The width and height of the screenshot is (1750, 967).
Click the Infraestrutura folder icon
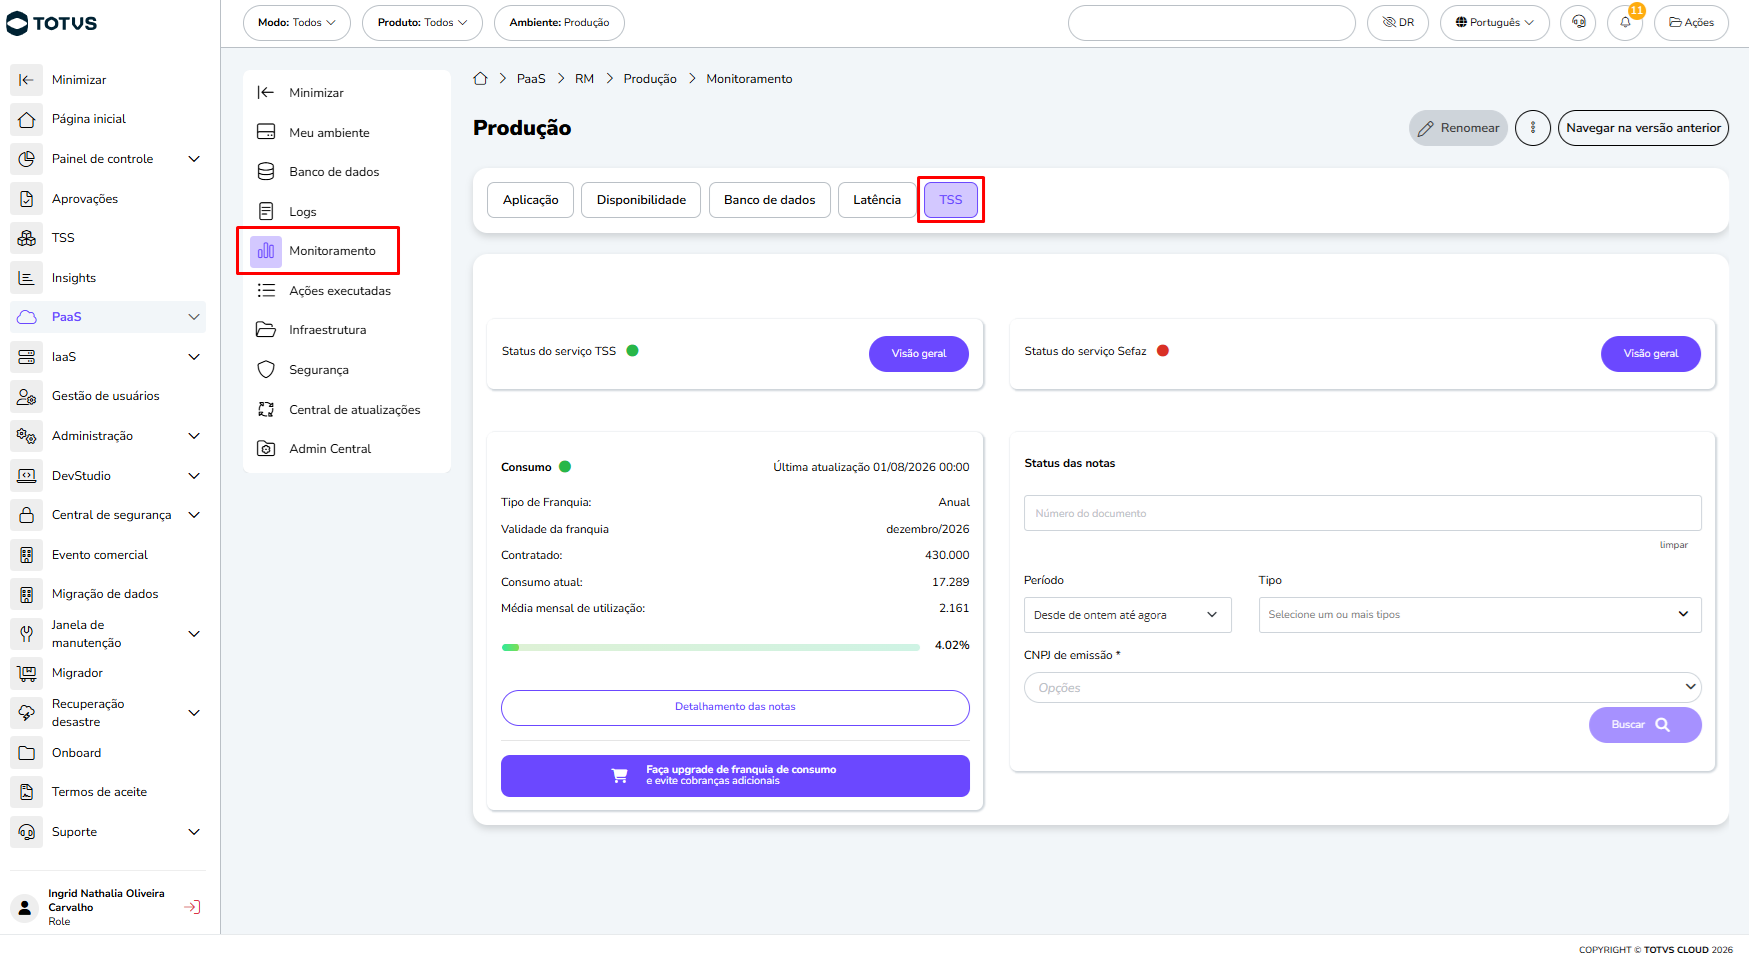tap(266, 330)
